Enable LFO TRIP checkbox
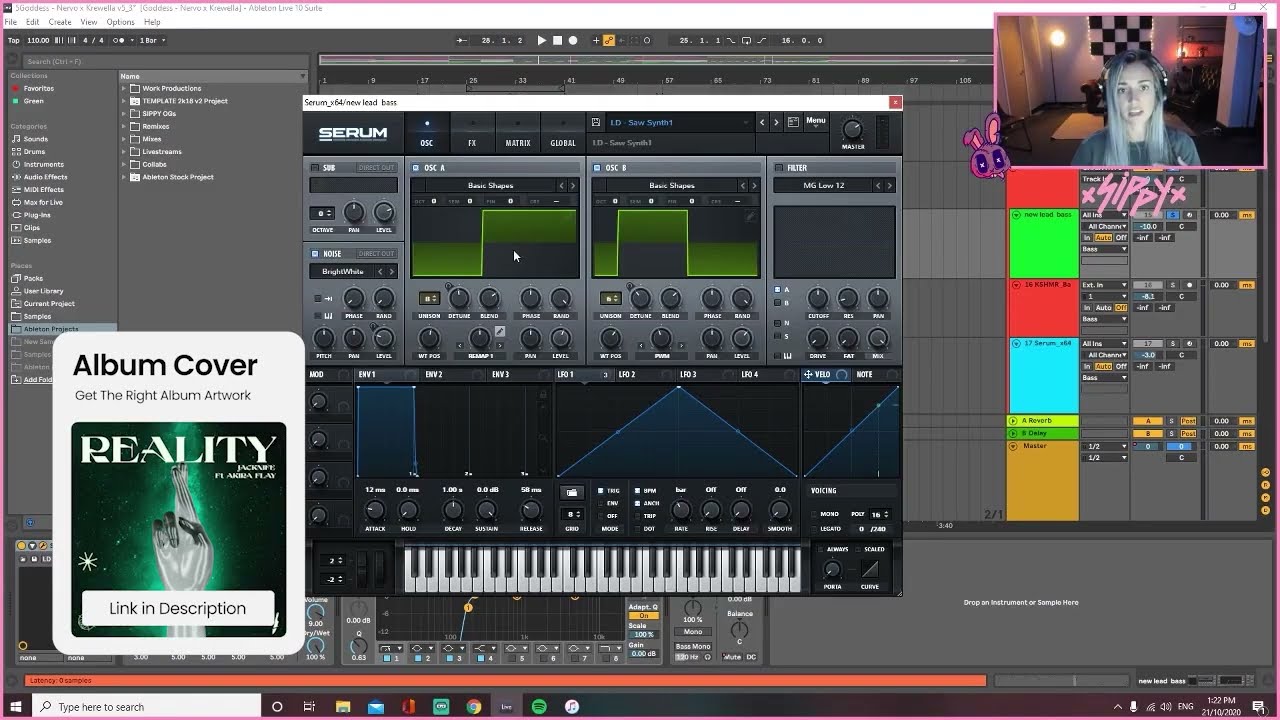This screenshot has height=720, width=1280. tap(639, 515)
